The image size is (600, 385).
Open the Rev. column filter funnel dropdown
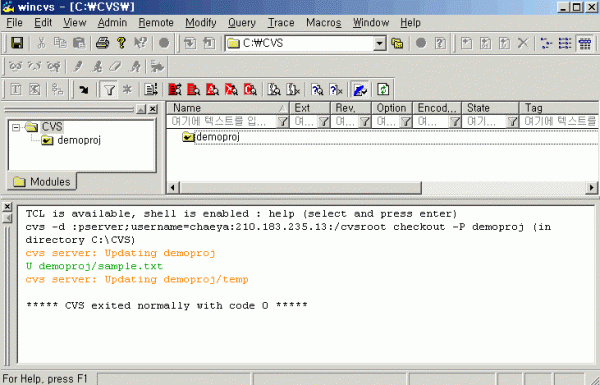[x=365, y=122]
